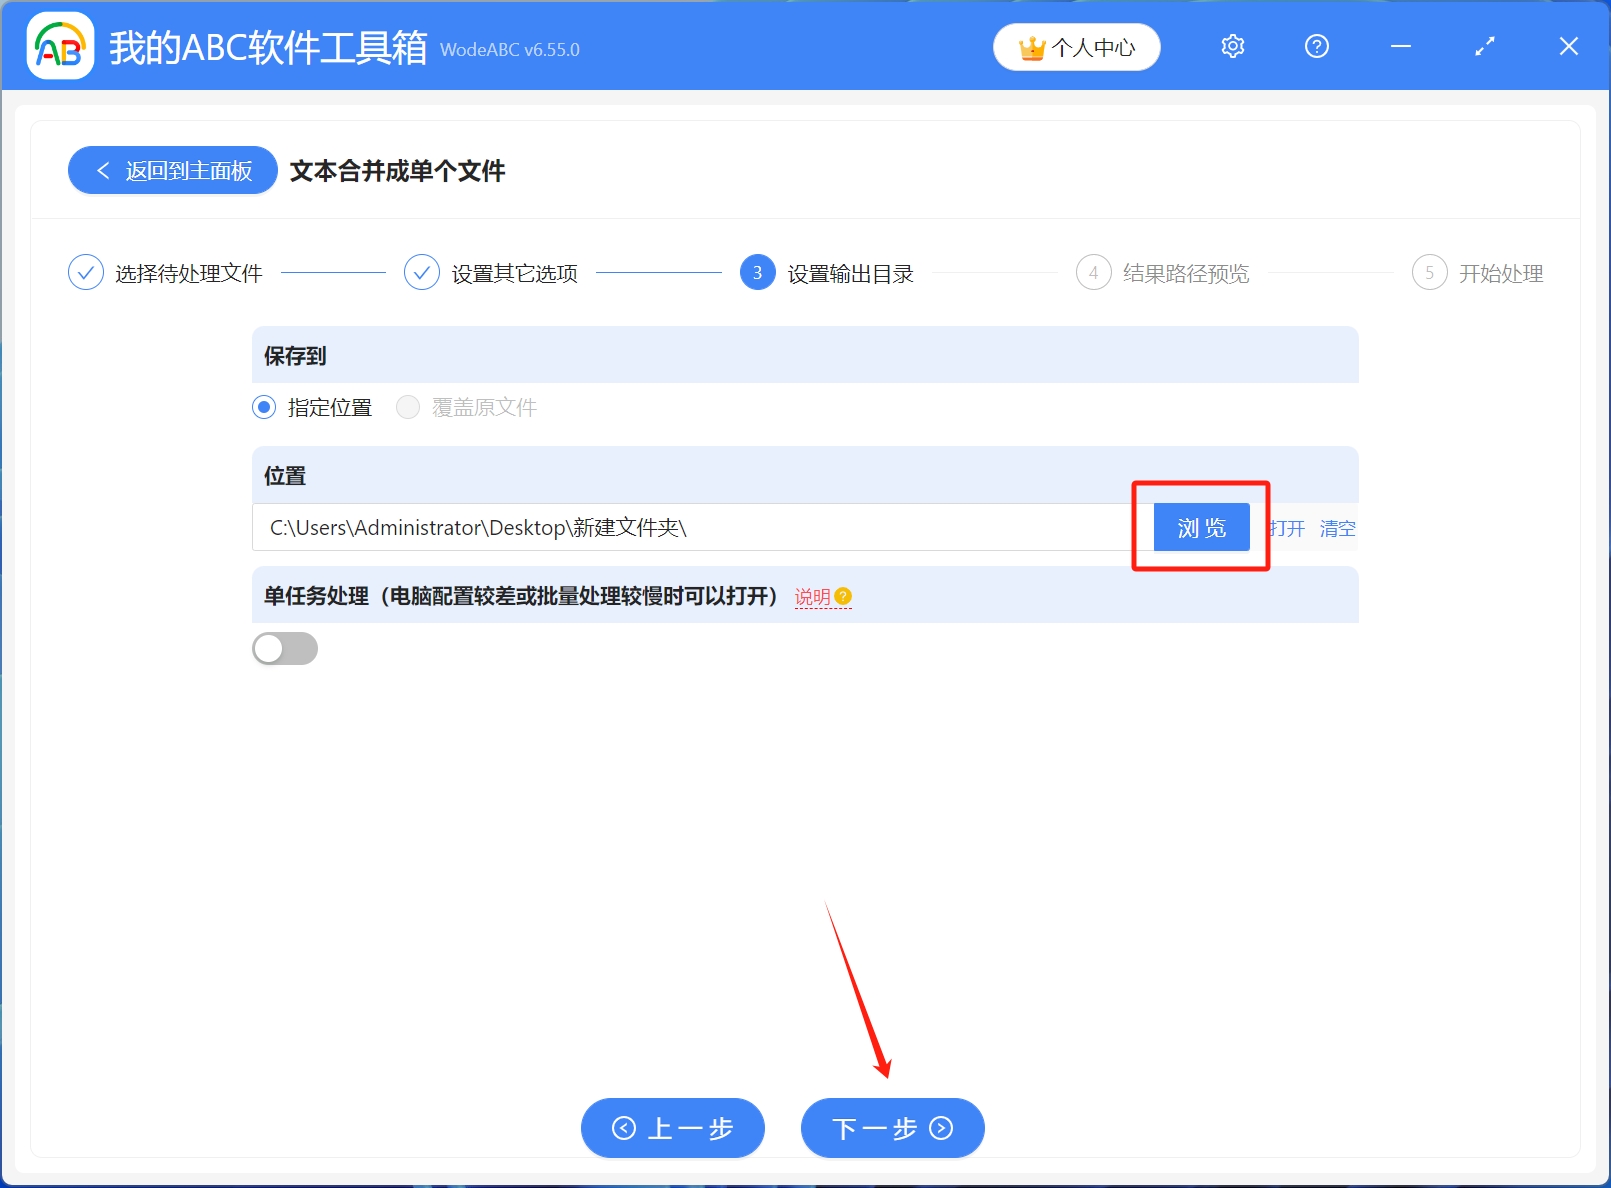This screenshot has height=1188, width=1611.
Task: Click the 浏览 button
Action: 1200,527
